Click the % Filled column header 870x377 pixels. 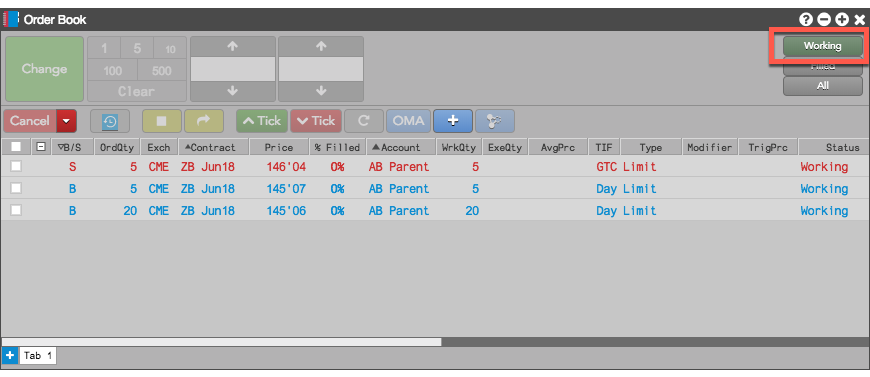tap(337, 147)
